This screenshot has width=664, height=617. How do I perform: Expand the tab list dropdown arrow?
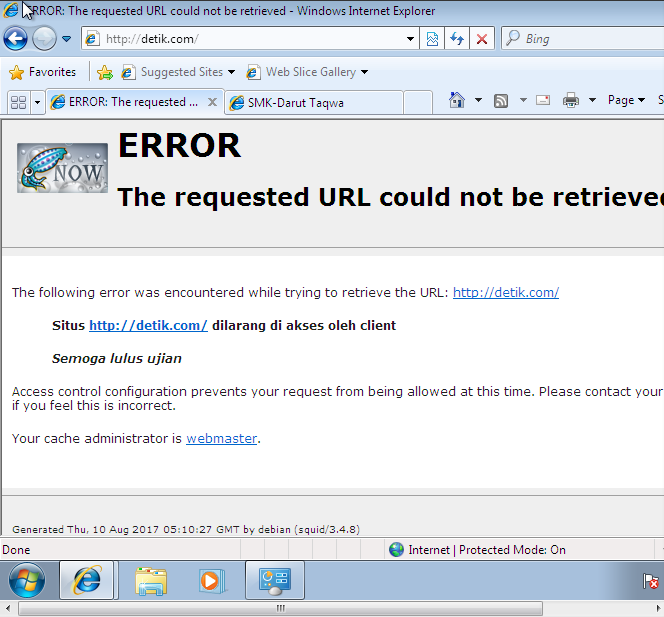pyautogui.click(x=37, y=102)
